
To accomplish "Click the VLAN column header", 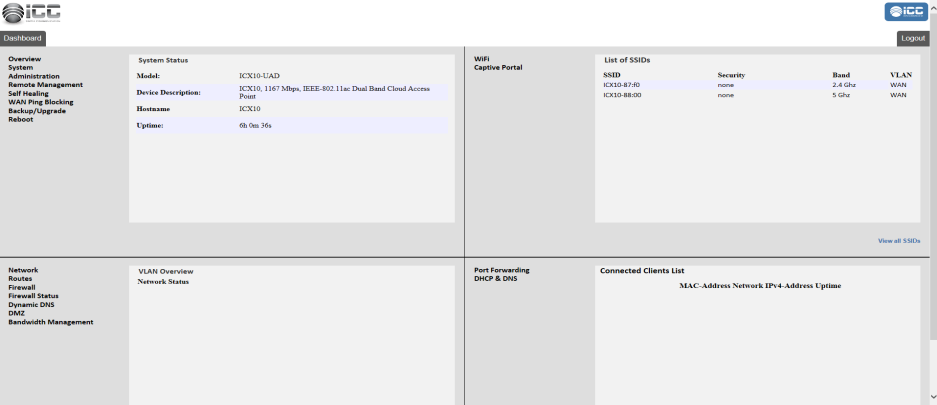I will [x=901, y=75].
